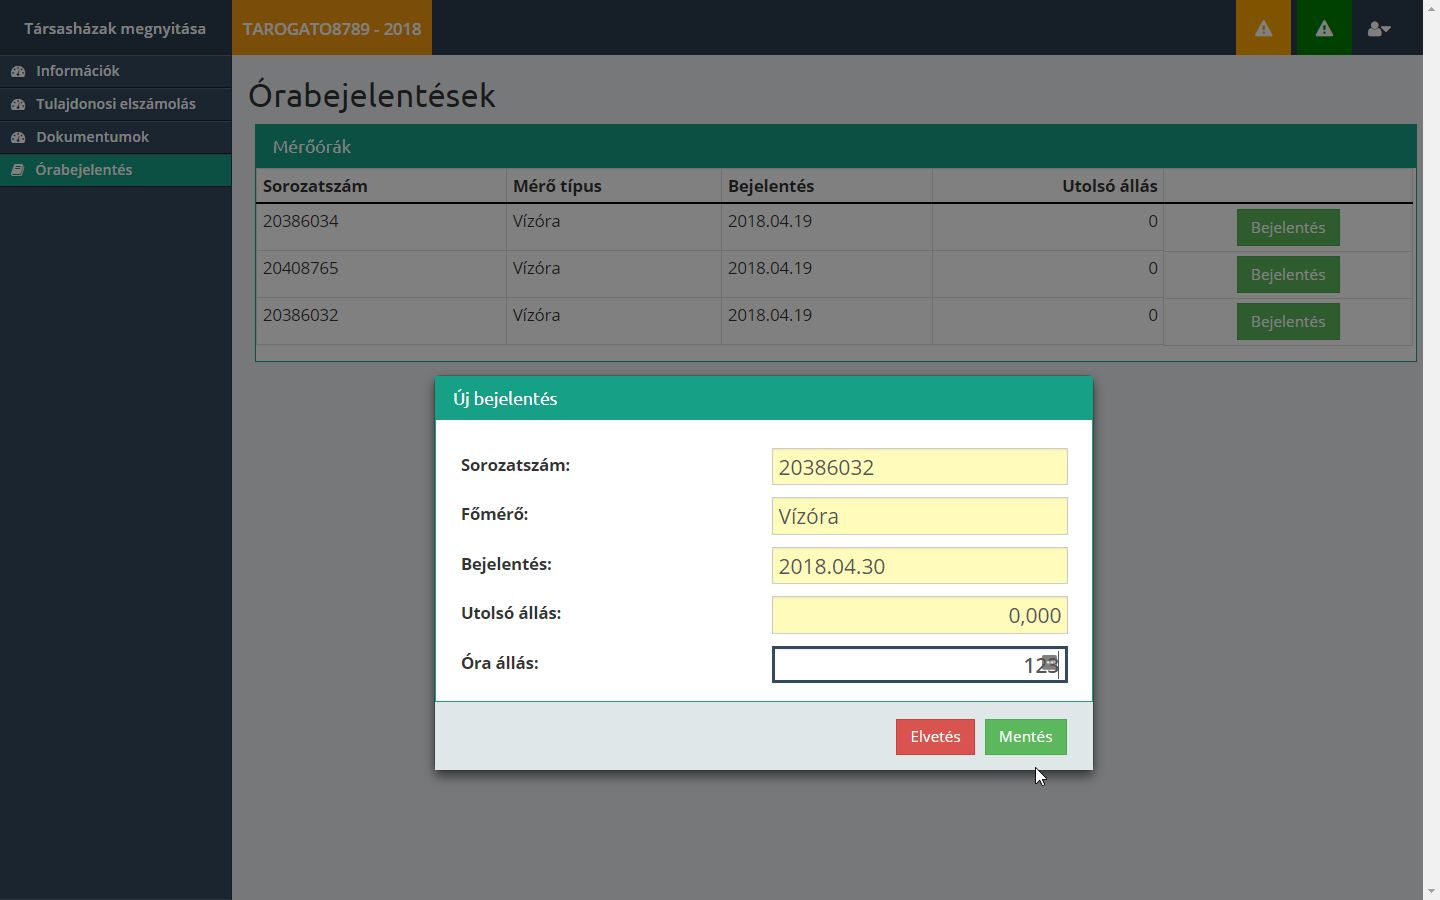Click into the Óra állás input field
Viewport: 1440px width, 900px height.
[x=918, y=665]
